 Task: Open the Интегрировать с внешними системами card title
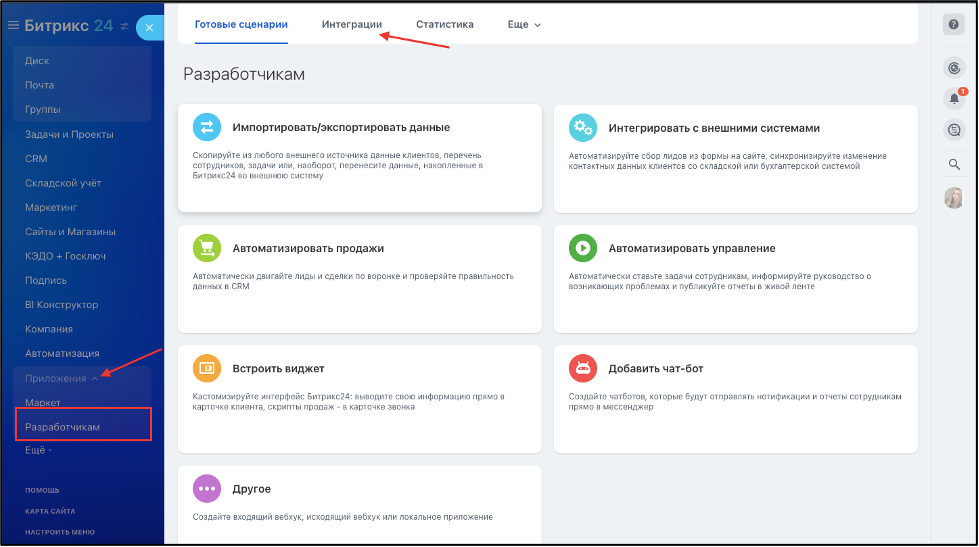714,128
